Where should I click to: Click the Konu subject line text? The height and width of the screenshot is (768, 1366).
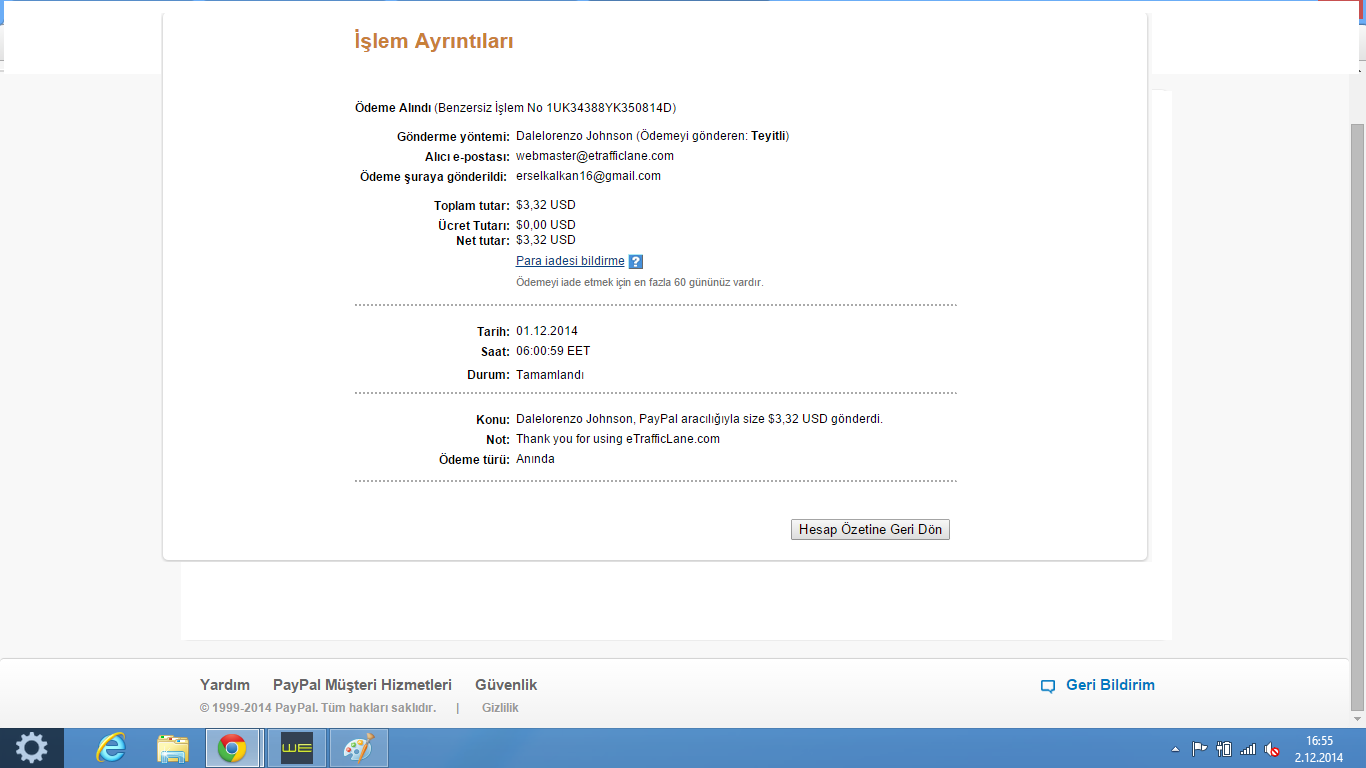[699, 419]
